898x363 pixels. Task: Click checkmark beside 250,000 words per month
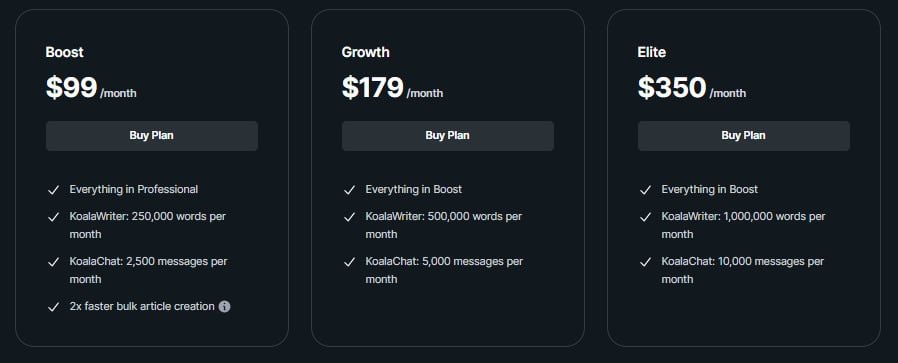click(x=53, y=218)
